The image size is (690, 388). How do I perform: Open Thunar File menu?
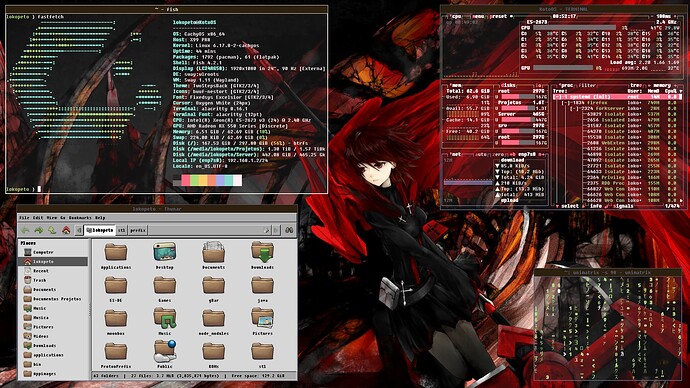24,217
